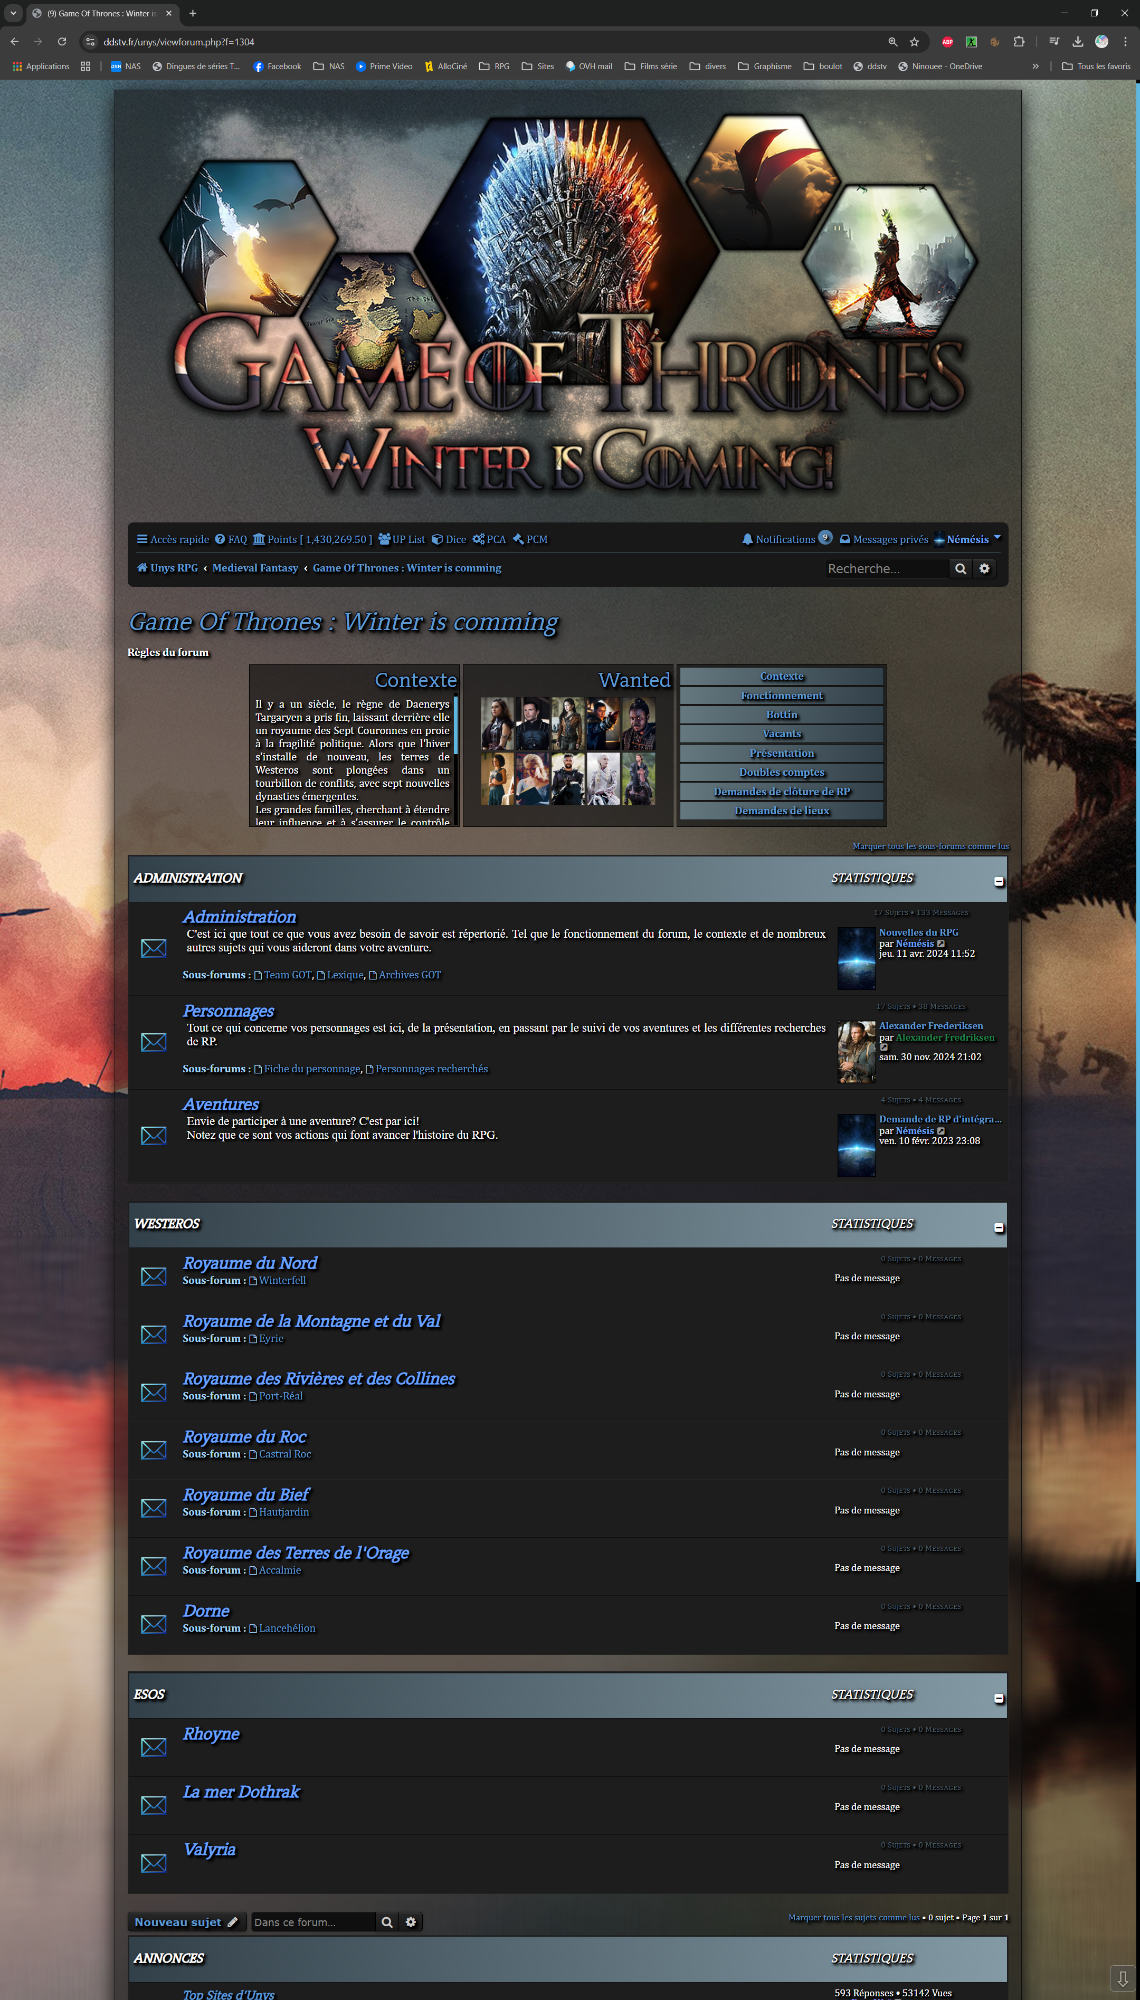Collapse the Essos category
1140x2000 pixels.
(x=998, y=1698)
